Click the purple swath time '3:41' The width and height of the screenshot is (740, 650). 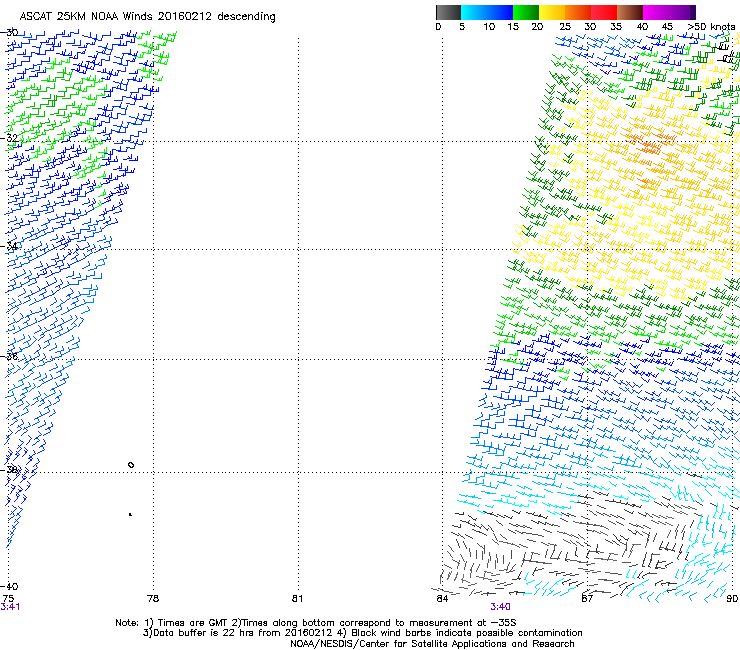pos(10,607)
